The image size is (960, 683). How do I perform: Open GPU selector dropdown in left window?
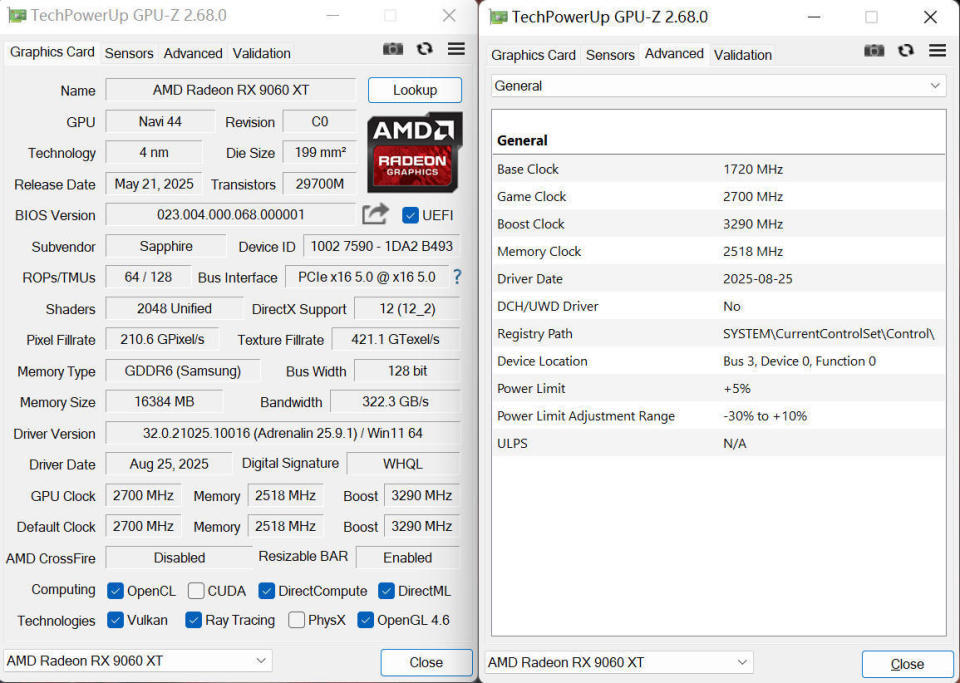(x=137, y=661)
